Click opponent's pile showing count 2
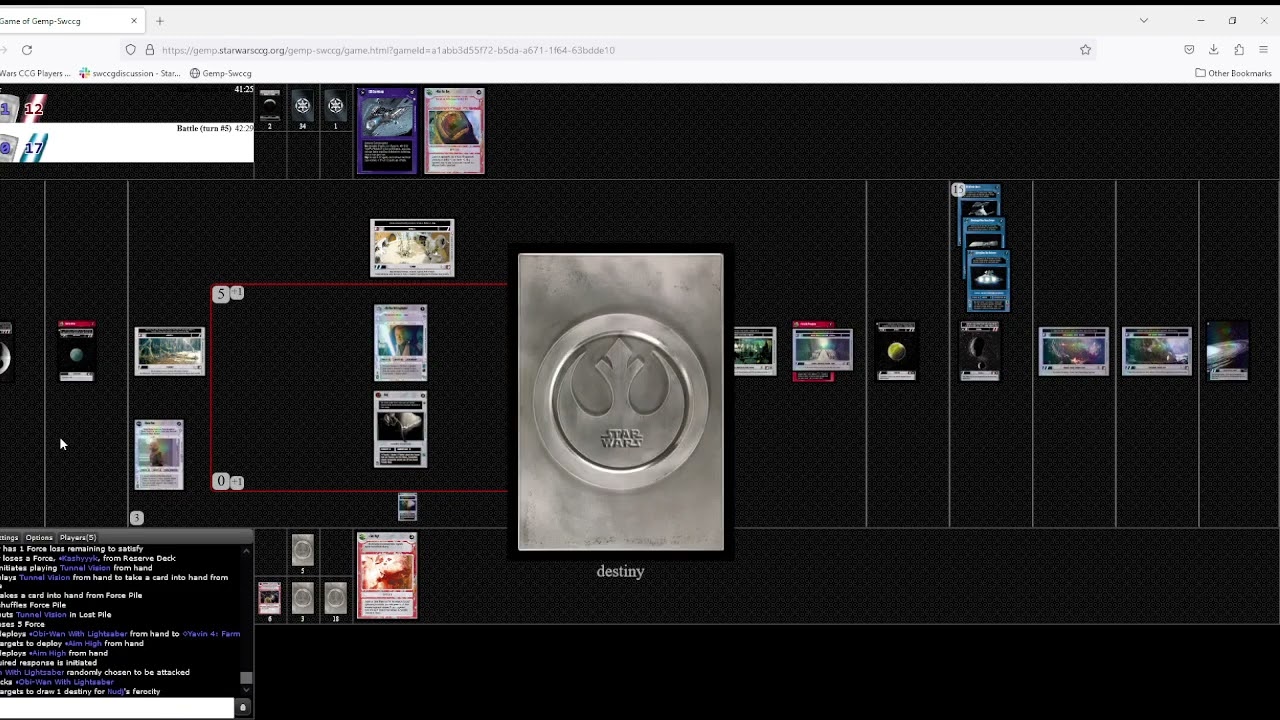The height and width of the screenshot is (720, 1280). click(x=269, y=106)
